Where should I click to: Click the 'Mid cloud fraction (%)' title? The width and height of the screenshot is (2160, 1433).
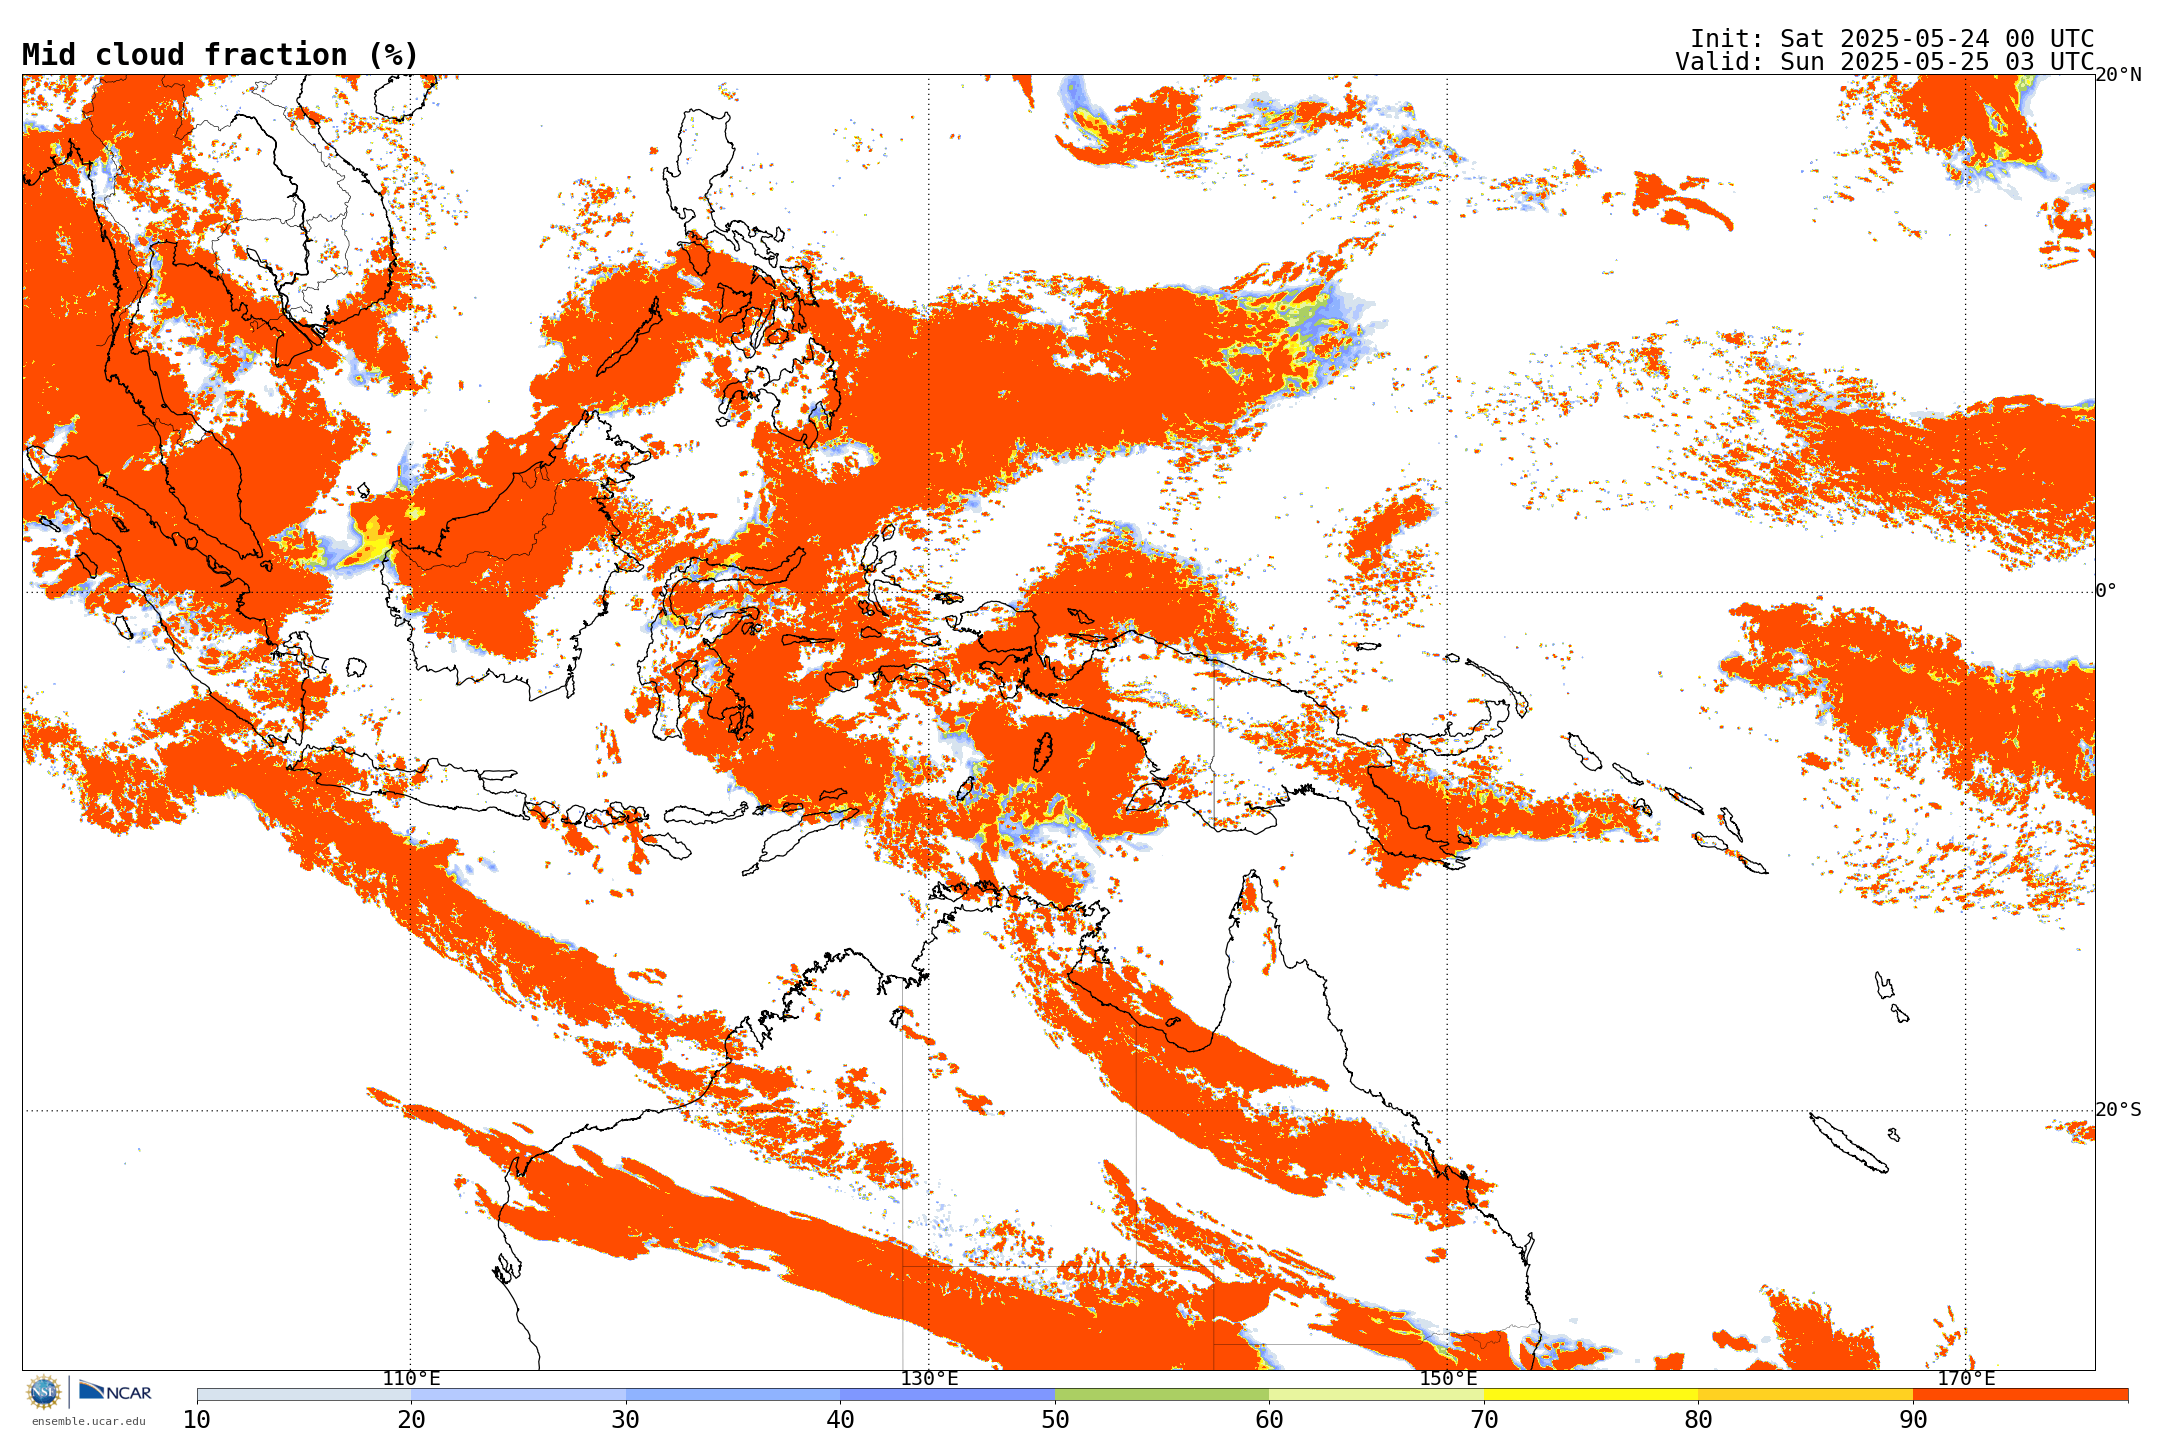[x=220, y=55]
